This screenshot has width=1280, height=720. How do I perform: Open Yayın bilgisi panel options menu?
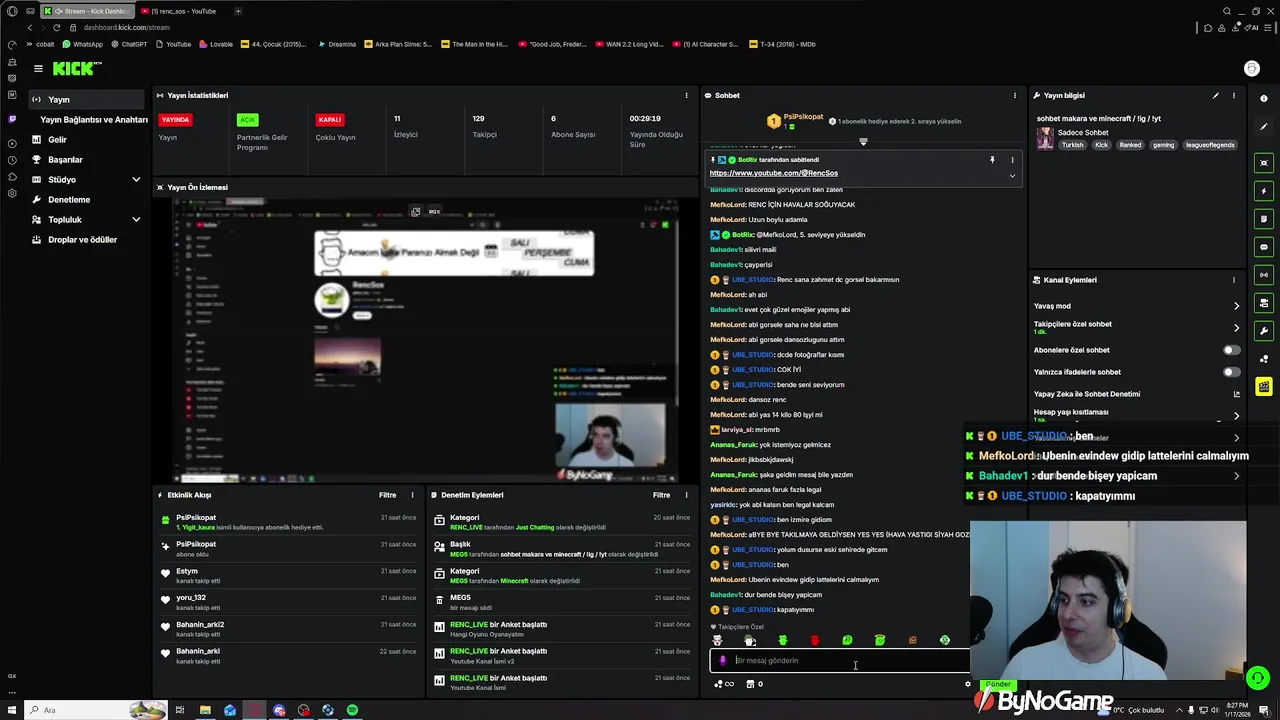1234,95
